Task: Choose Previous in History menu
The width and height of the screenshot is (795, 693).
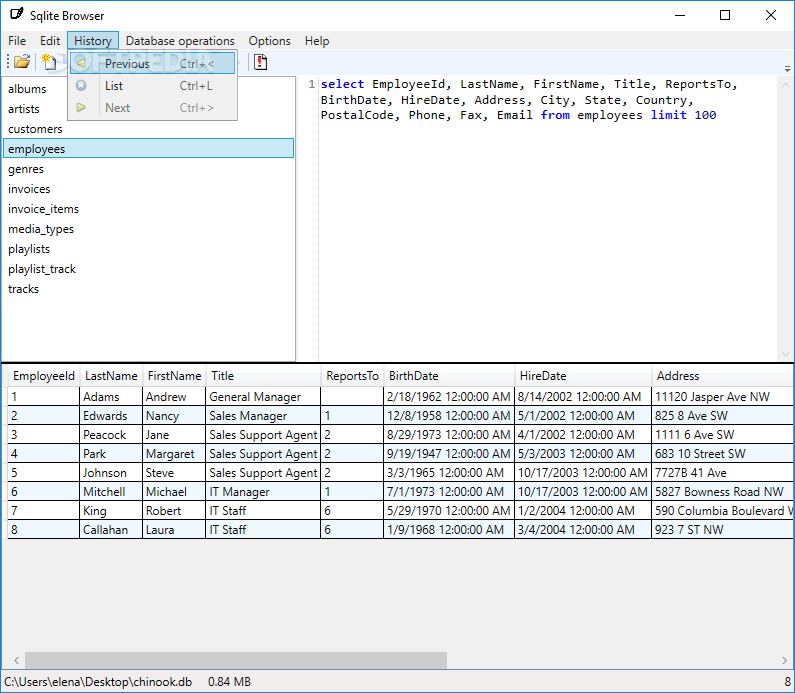Action: pyautogui.click(x=152, y=63)
